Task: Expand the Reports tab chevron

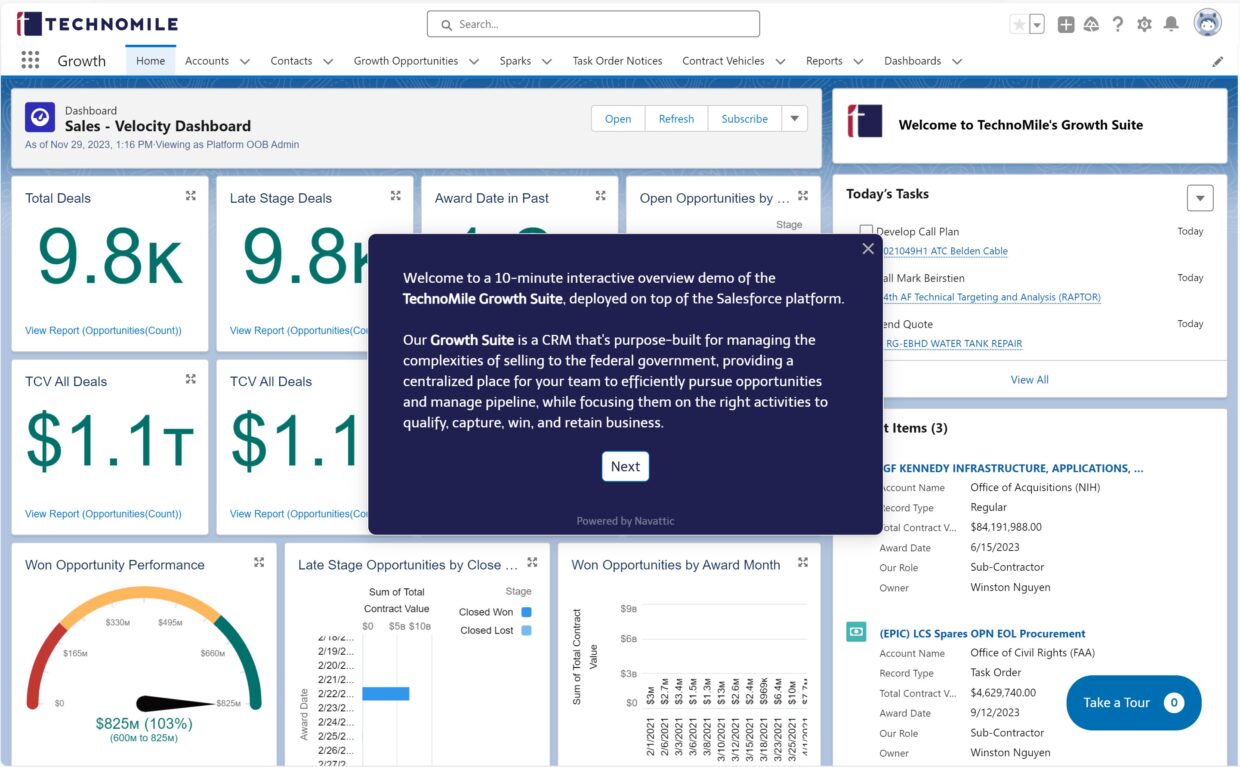Action: [858, 61]
